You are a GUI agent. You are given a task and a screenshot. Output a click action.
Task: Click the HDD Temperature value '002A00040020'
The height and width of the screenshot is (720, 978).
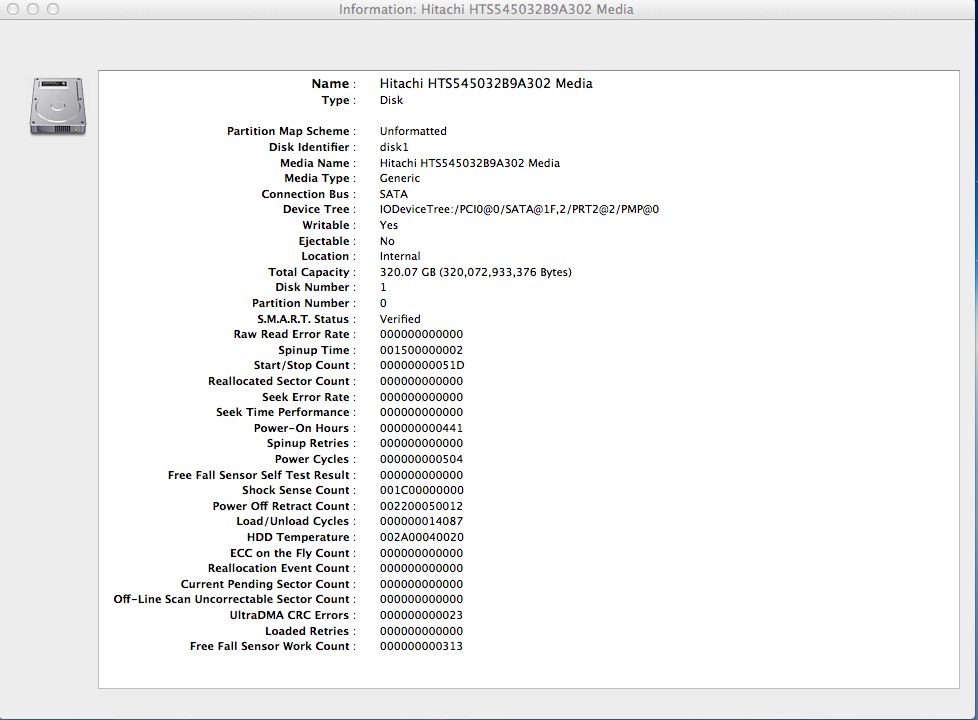point(422,537)
